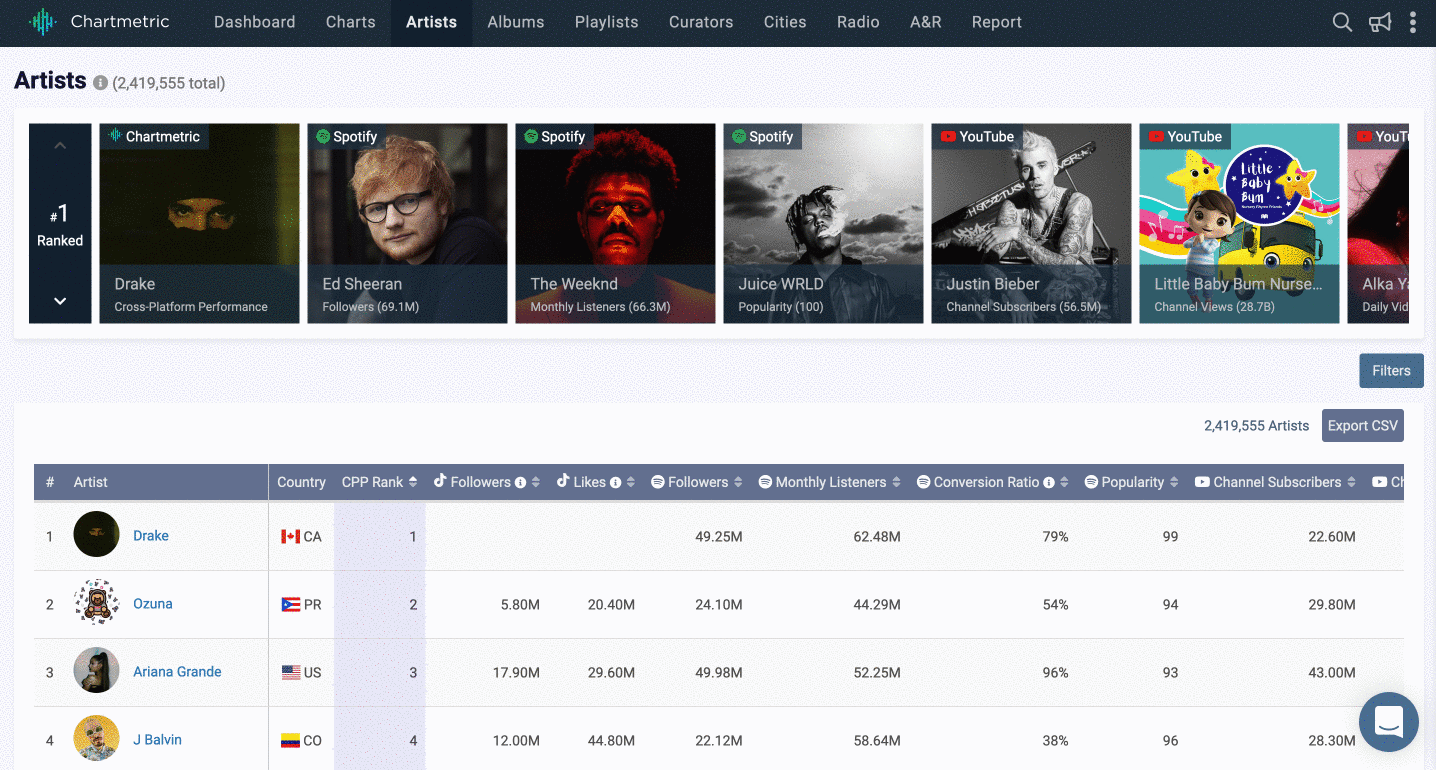Click the Puerto Rico flag in Ozuna's row
The height and width of the screenshot is (770, 1436).
click(x=291, y=605)
